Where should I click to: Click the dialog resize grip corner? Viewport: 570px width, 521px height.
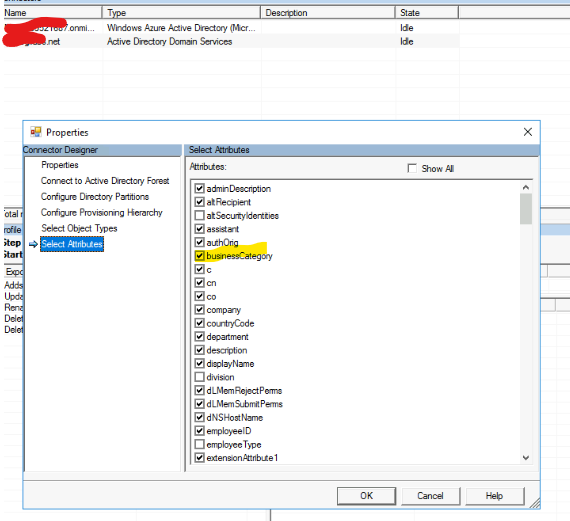point(535,503)
